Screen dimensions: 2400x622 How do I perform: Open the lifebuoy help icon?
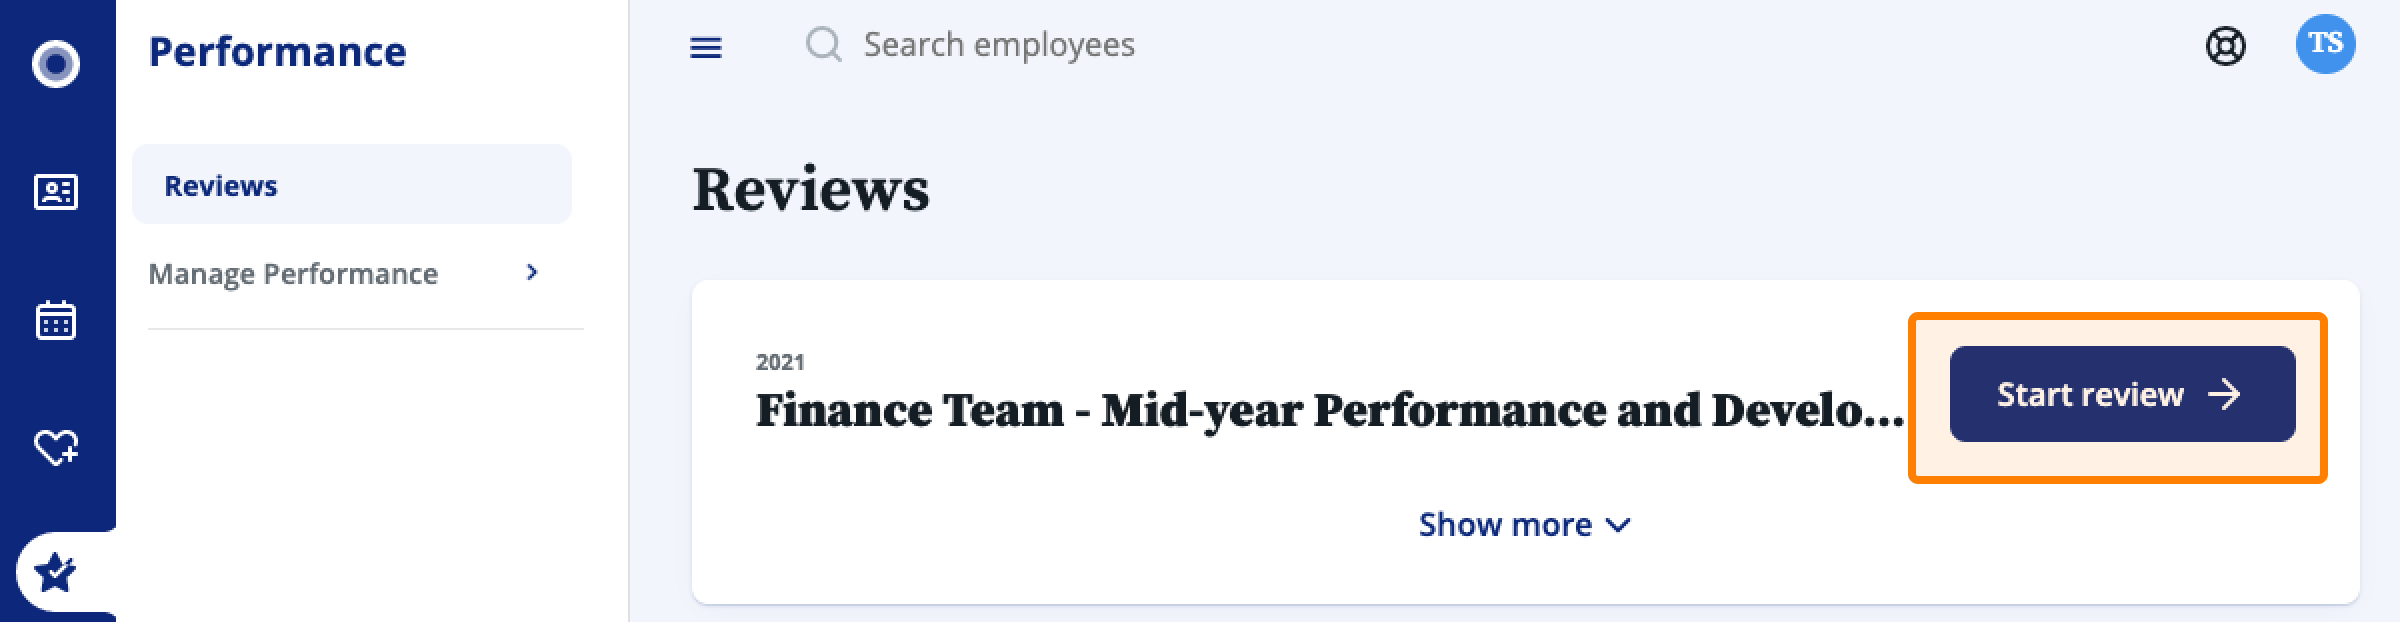[x=2225, y=46]
